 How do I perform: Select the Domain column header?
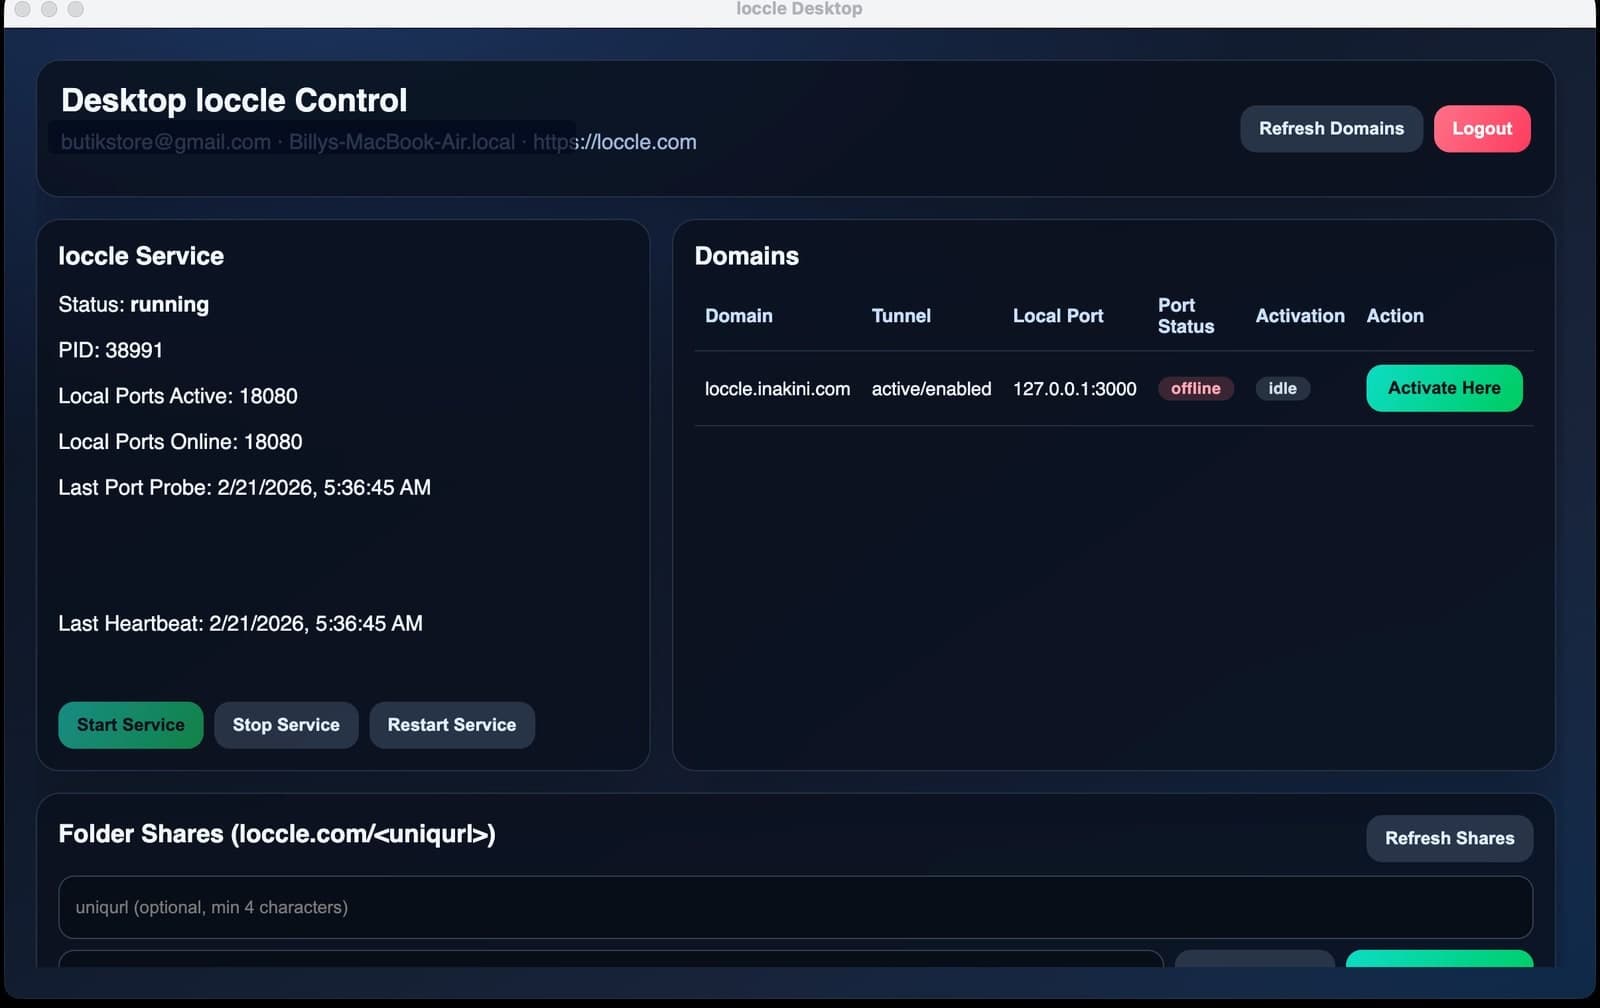[738, 316]
